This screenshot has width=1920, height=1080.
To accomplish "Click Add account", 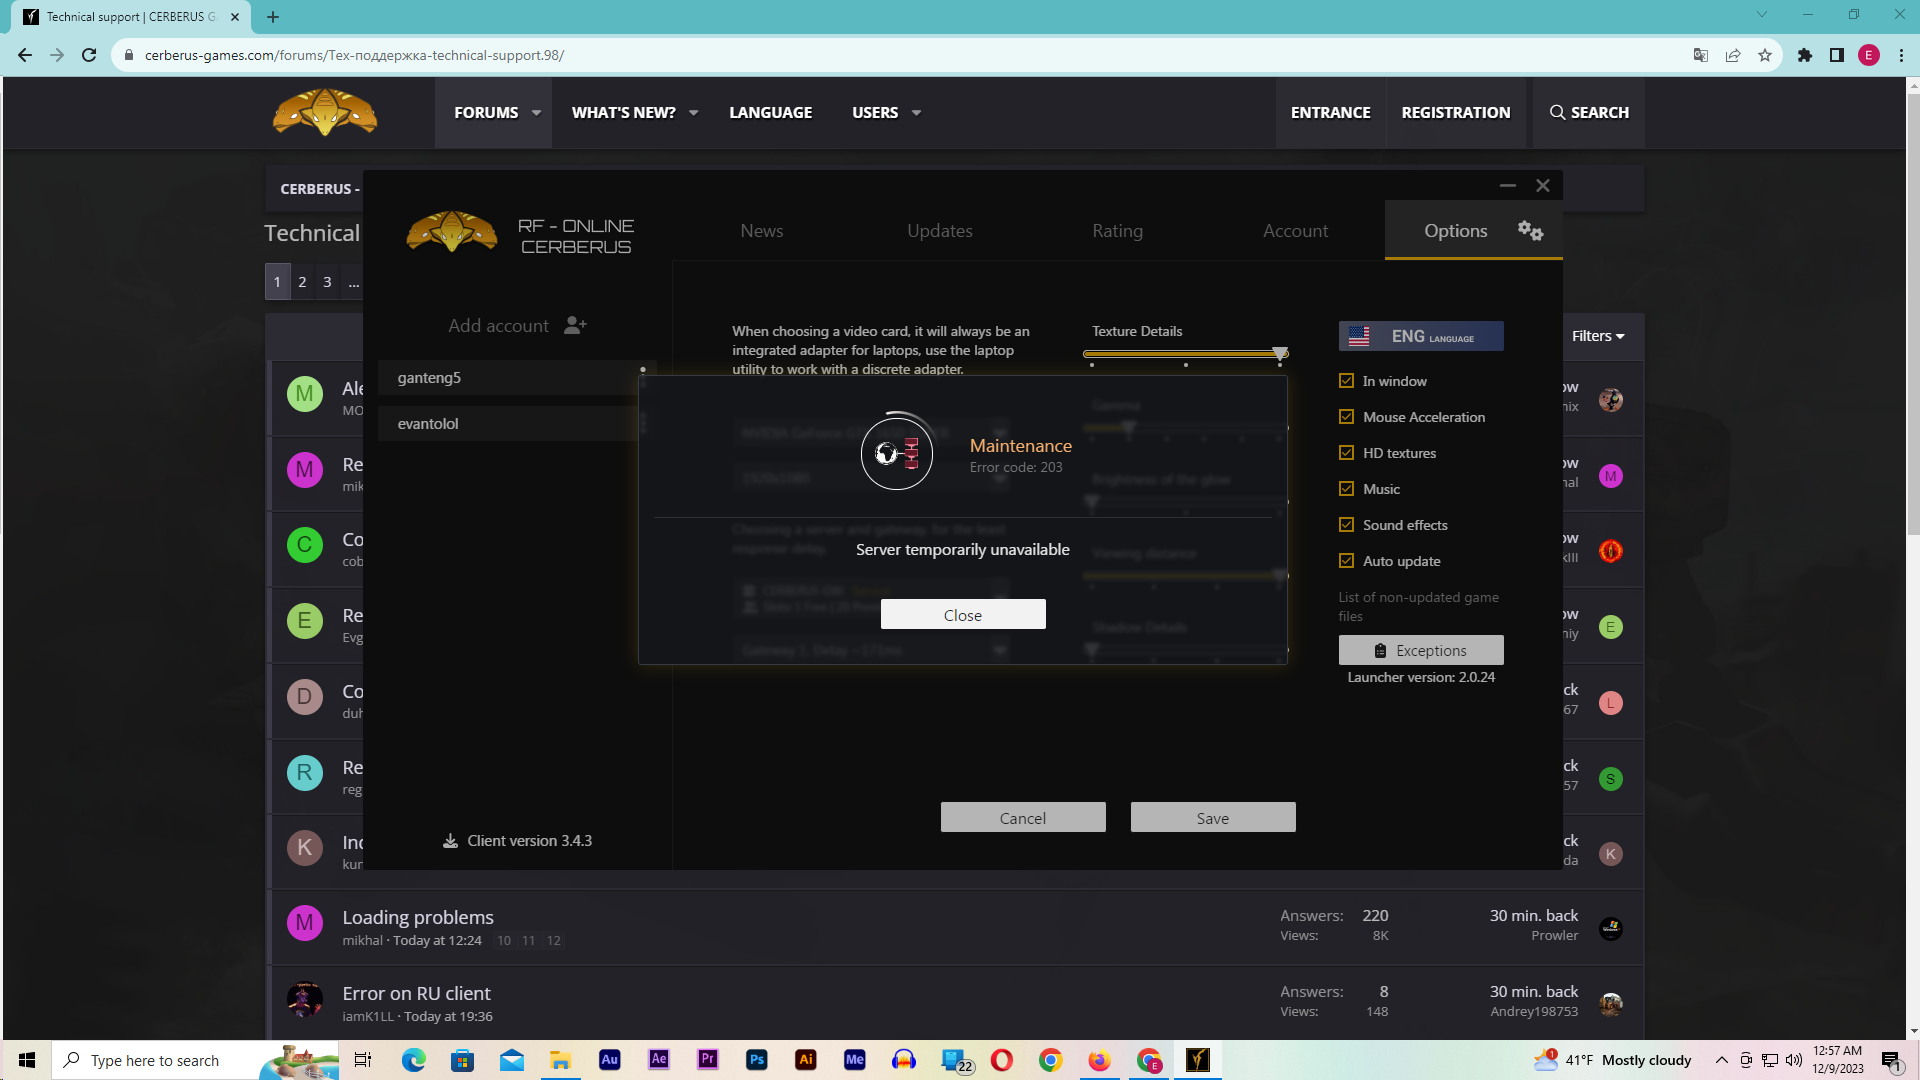I will (x=517, y=325).
